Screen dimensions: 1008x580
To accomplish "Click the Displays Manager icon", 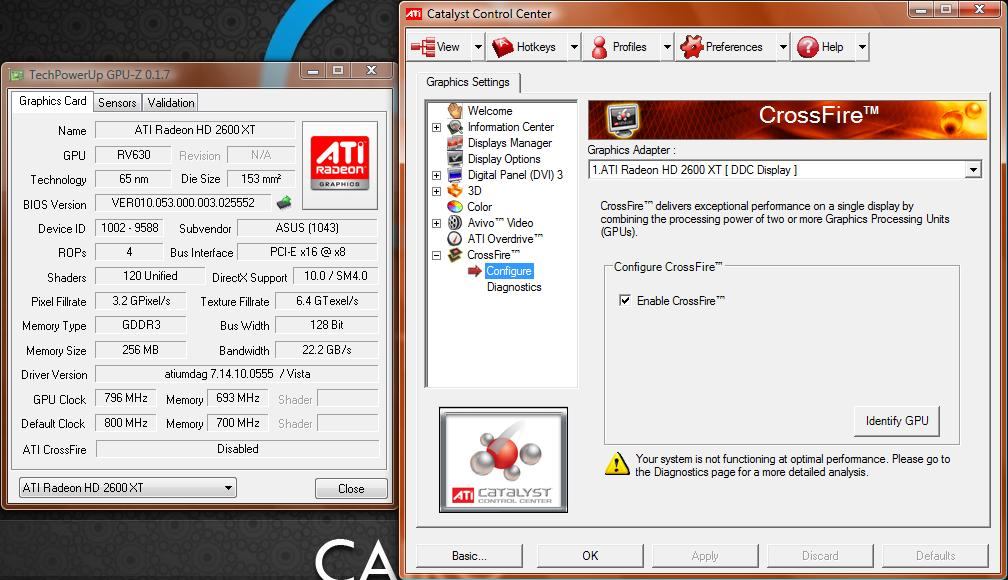I will (455, 143).
